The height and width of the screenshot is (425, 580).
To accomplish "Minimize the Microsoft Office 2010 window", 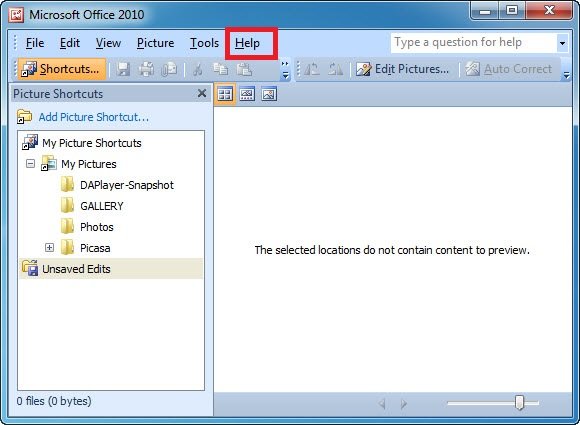I will 485,10.
